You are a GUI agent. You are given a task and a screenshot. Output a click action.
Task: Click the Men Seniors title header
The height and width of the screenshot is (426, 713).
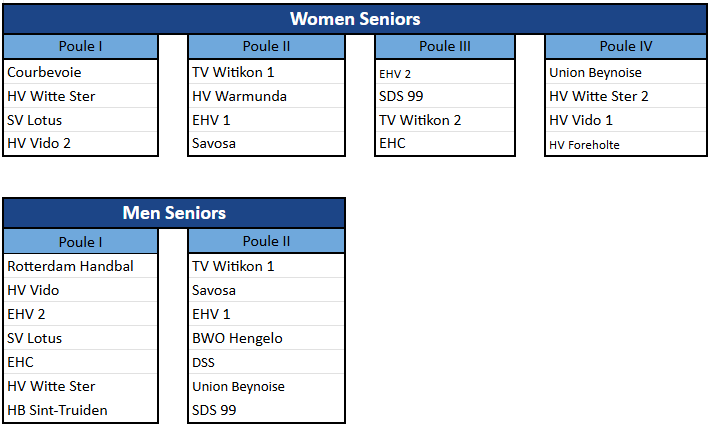[174, 213]
